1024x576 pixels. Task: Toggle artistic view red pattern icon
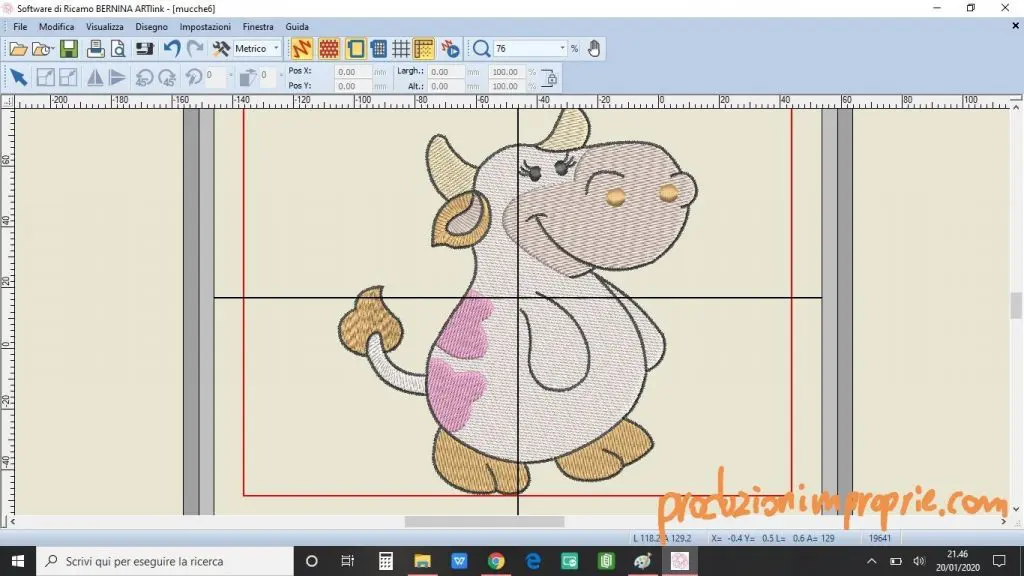(x=328, y=48)
